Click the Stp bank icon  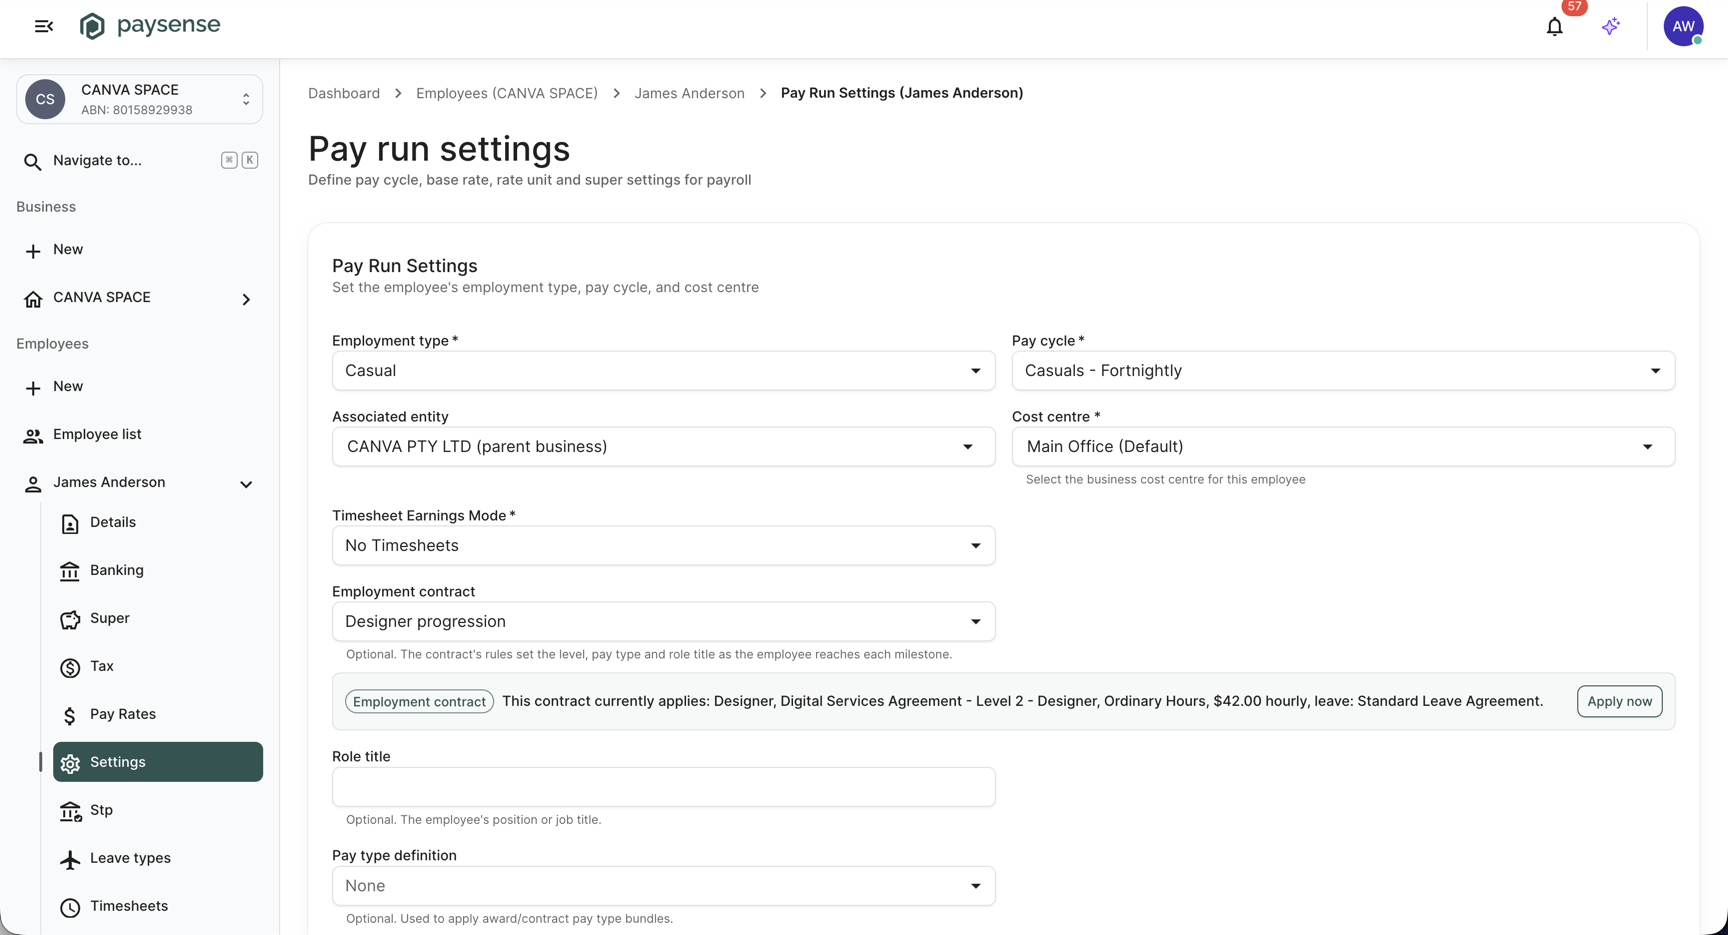[70, 812]
